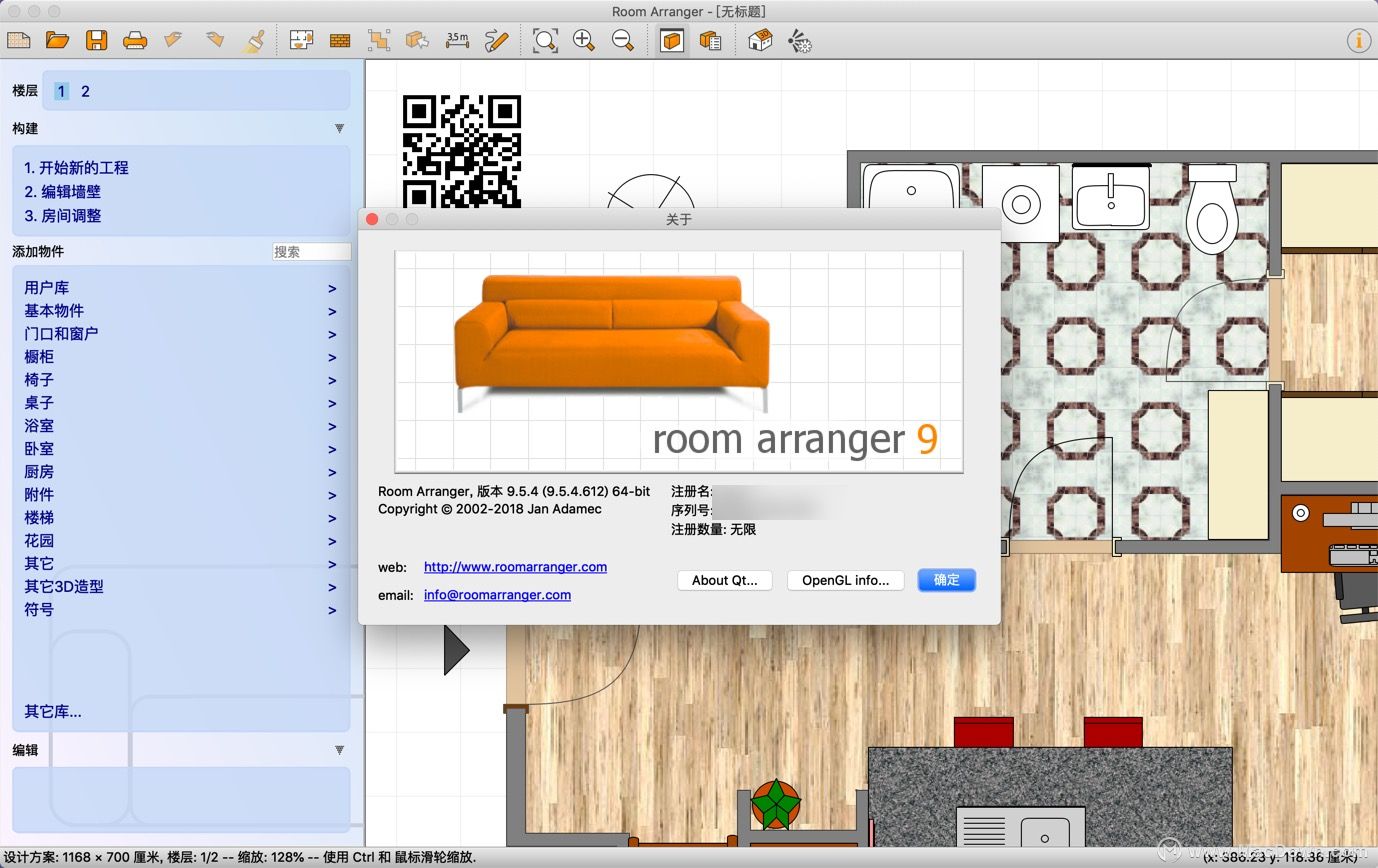Click the dark triangle arrow on the canvas
This screenshot has width=1378, height=868.
point(456,650)
